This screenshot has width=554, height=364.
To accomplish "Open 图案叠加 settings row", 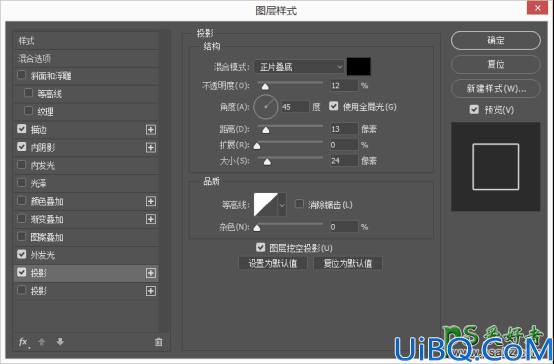I will click(86, 237).
